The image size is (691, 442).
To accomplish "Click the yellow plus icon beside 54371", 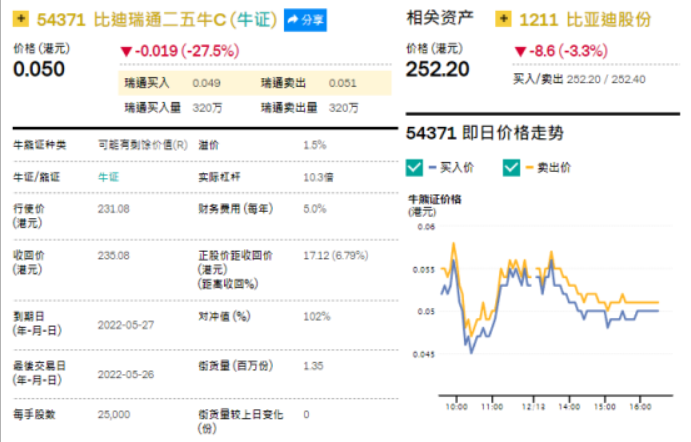I will 21,19.
